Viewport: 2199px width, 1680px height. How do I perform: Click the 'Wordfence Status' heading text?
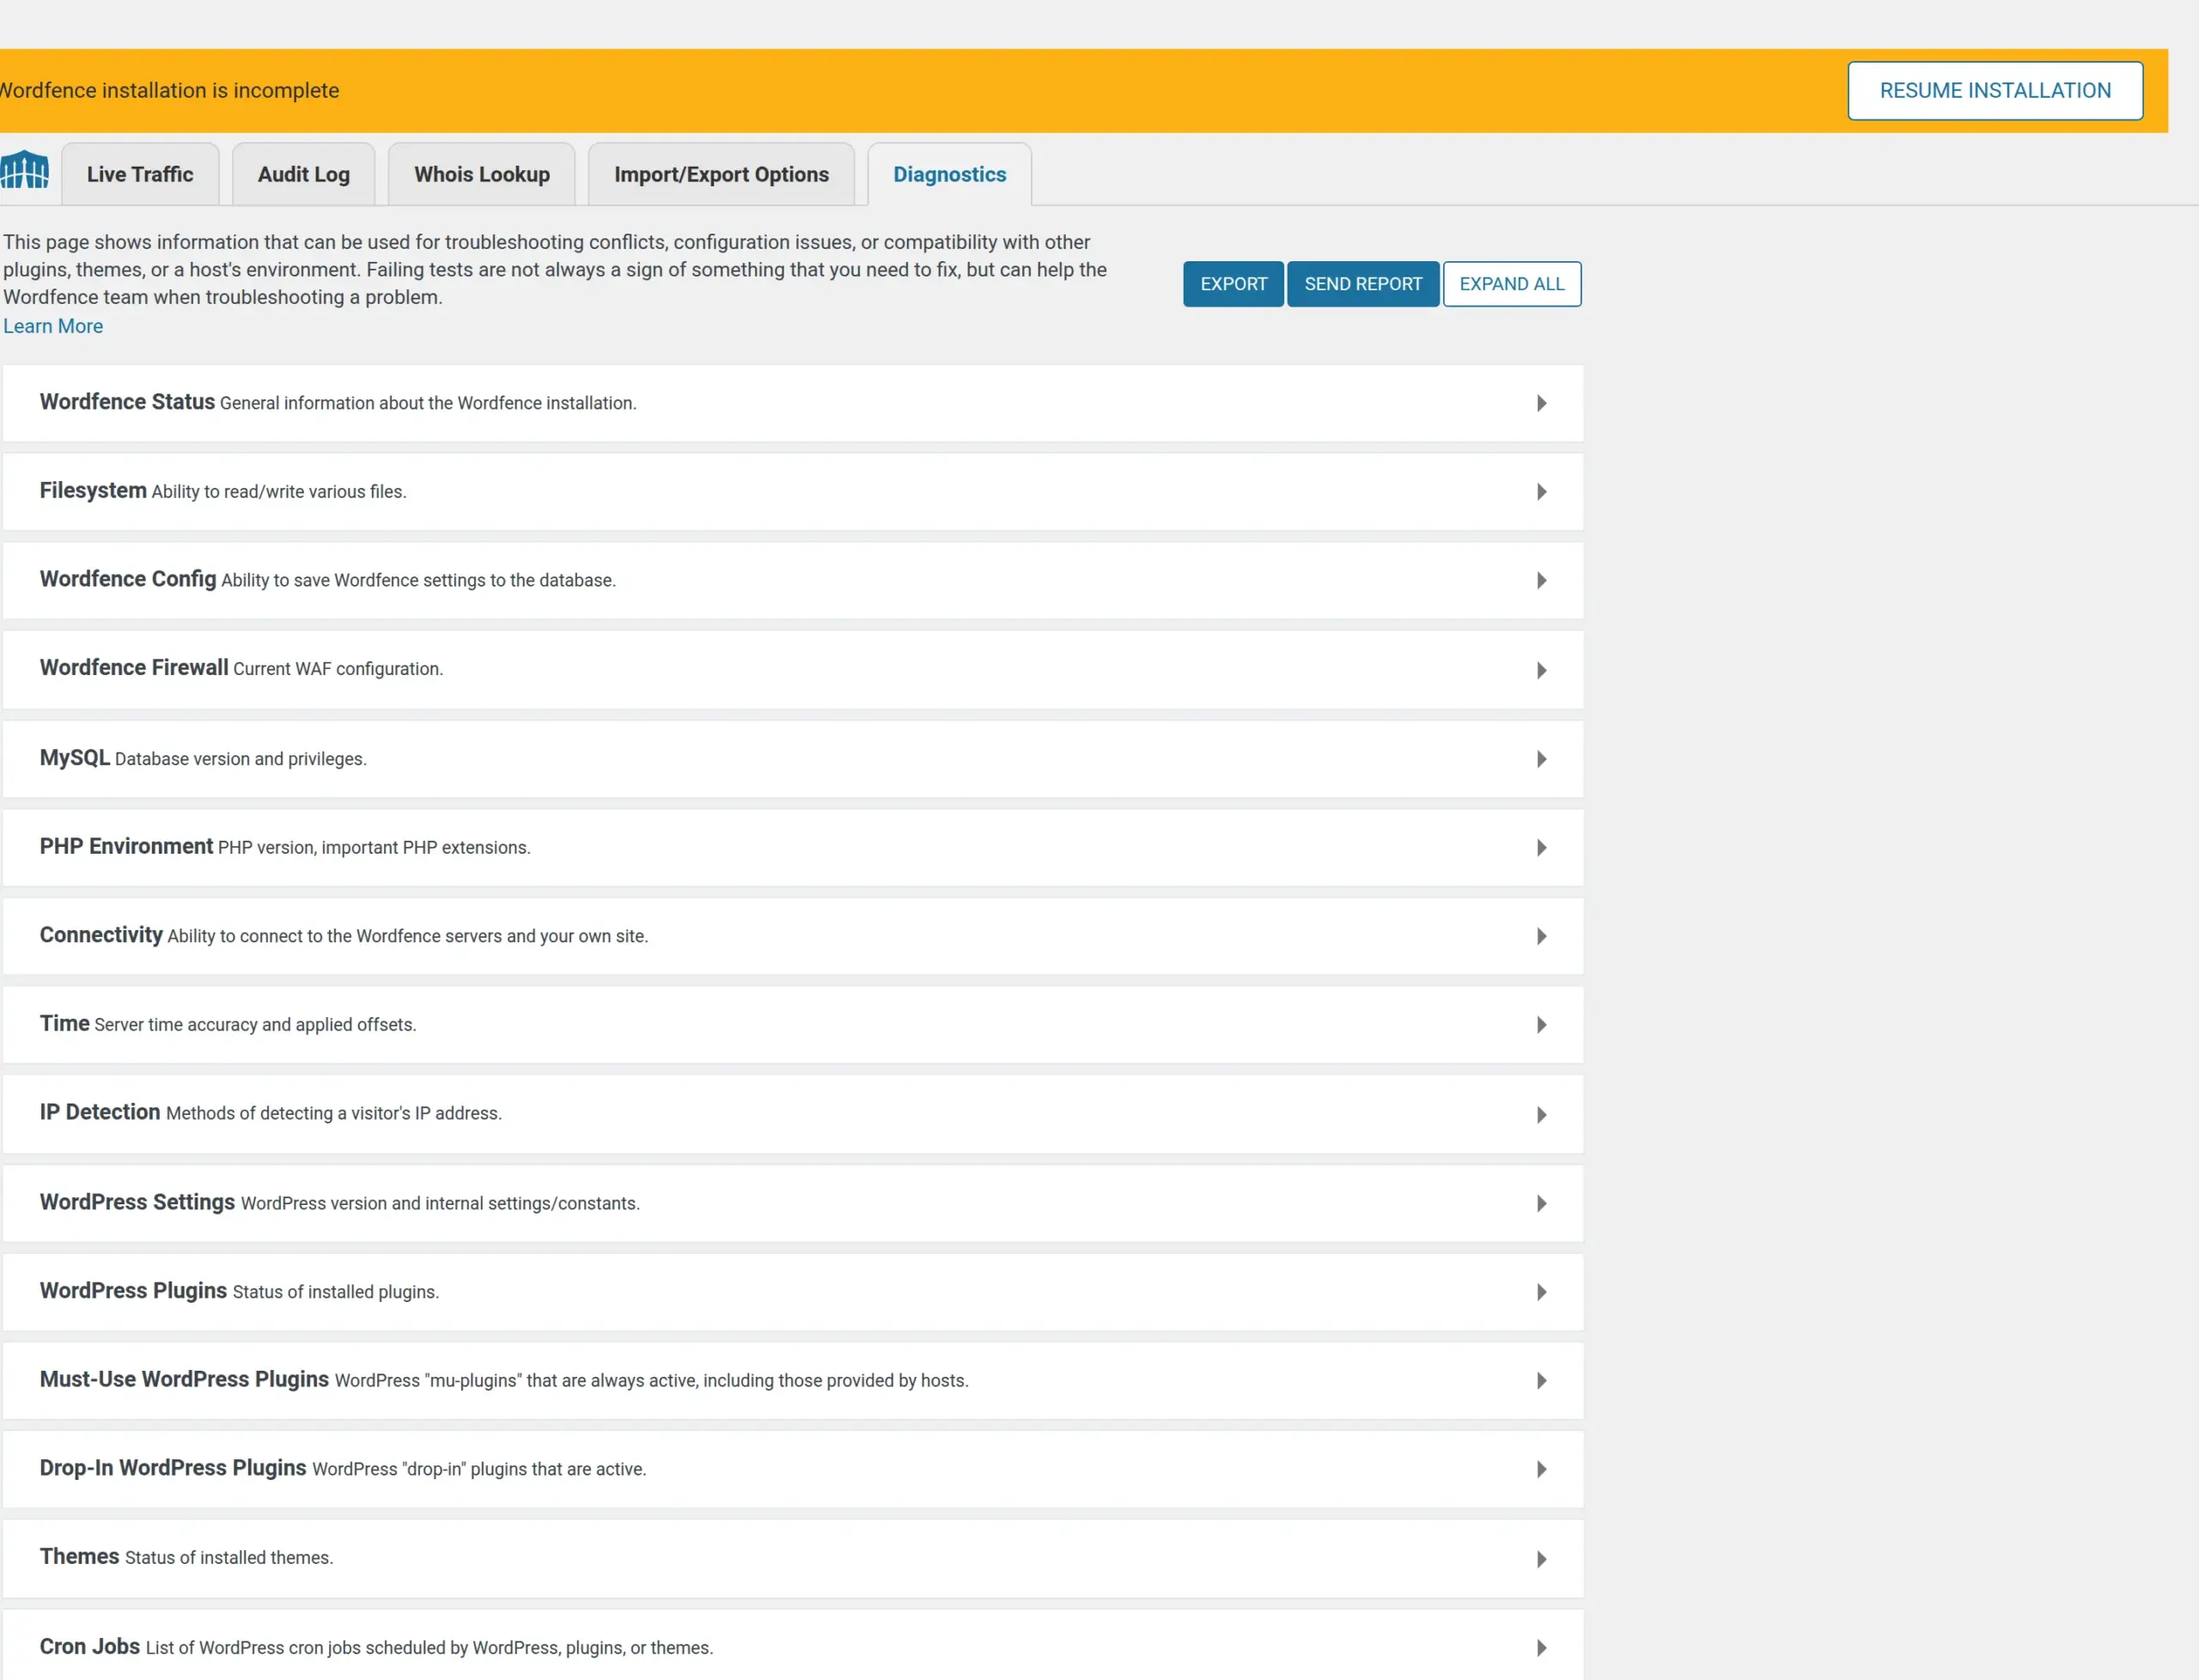tap(127, 402)
